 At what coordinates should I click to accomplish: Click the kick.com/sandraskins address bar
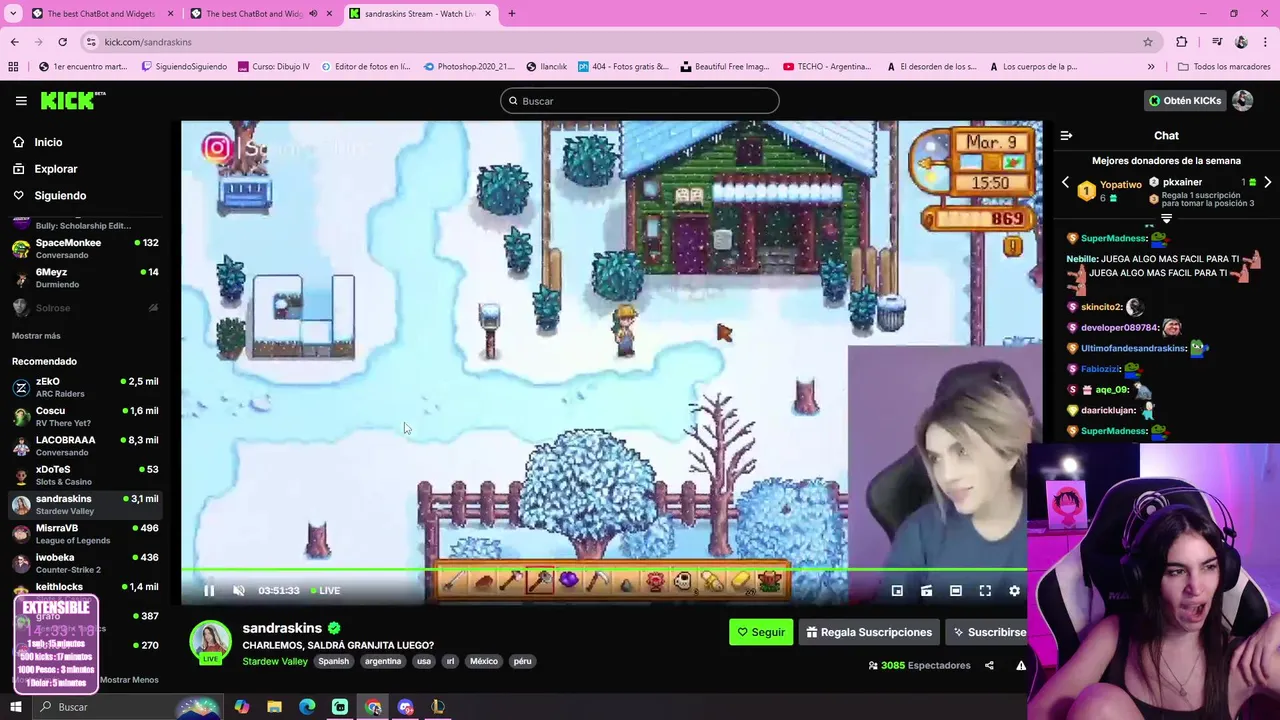[620, 42]
